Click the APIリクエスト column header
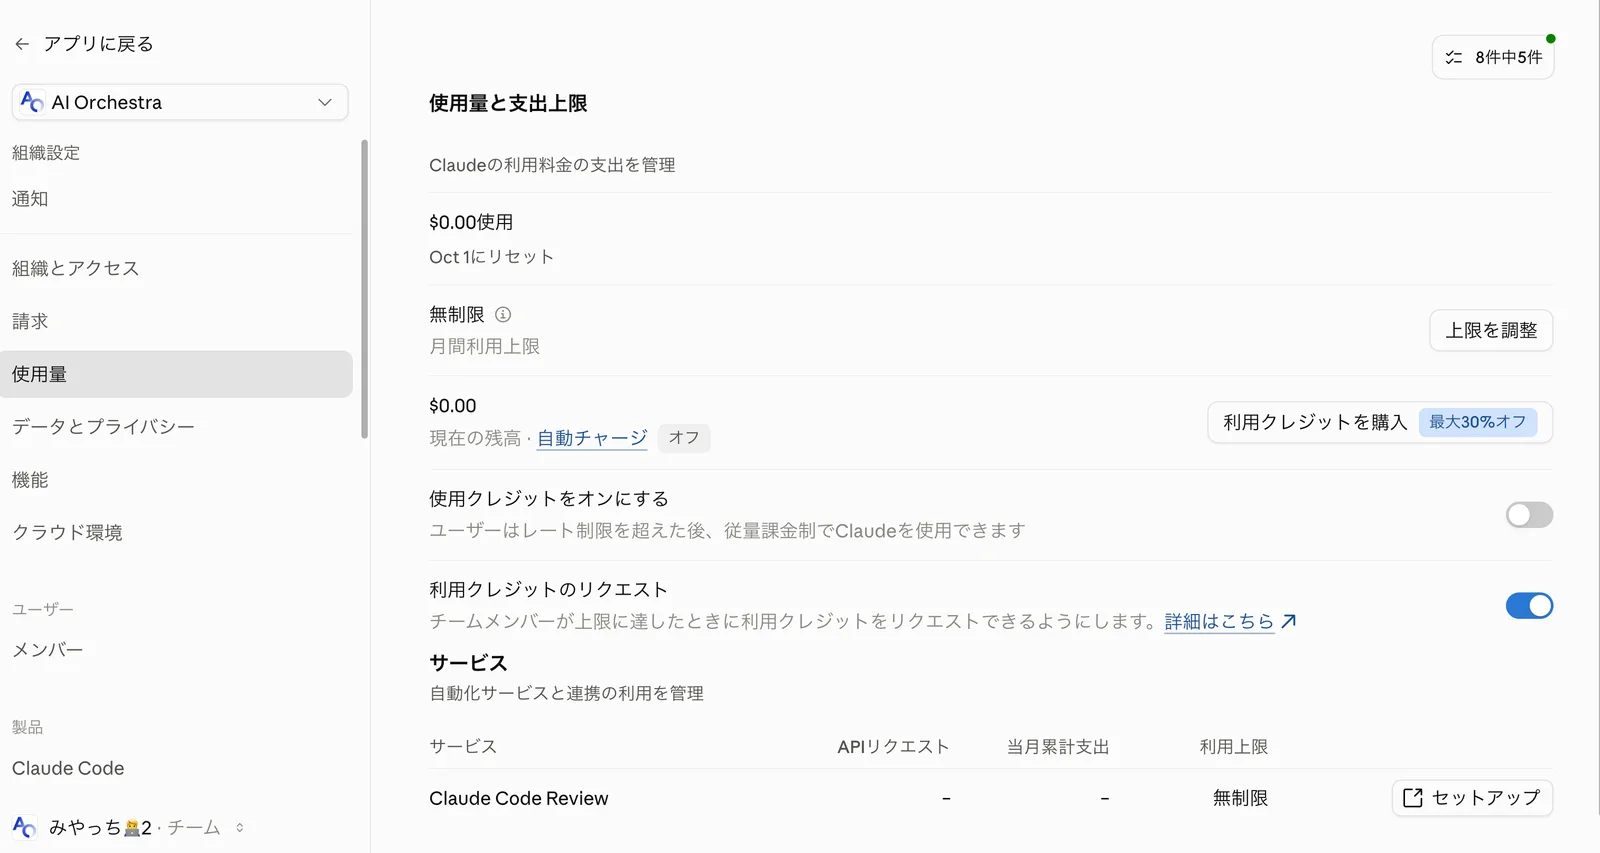This screenshot has height=853, width=1600. [x=893, y=747]
